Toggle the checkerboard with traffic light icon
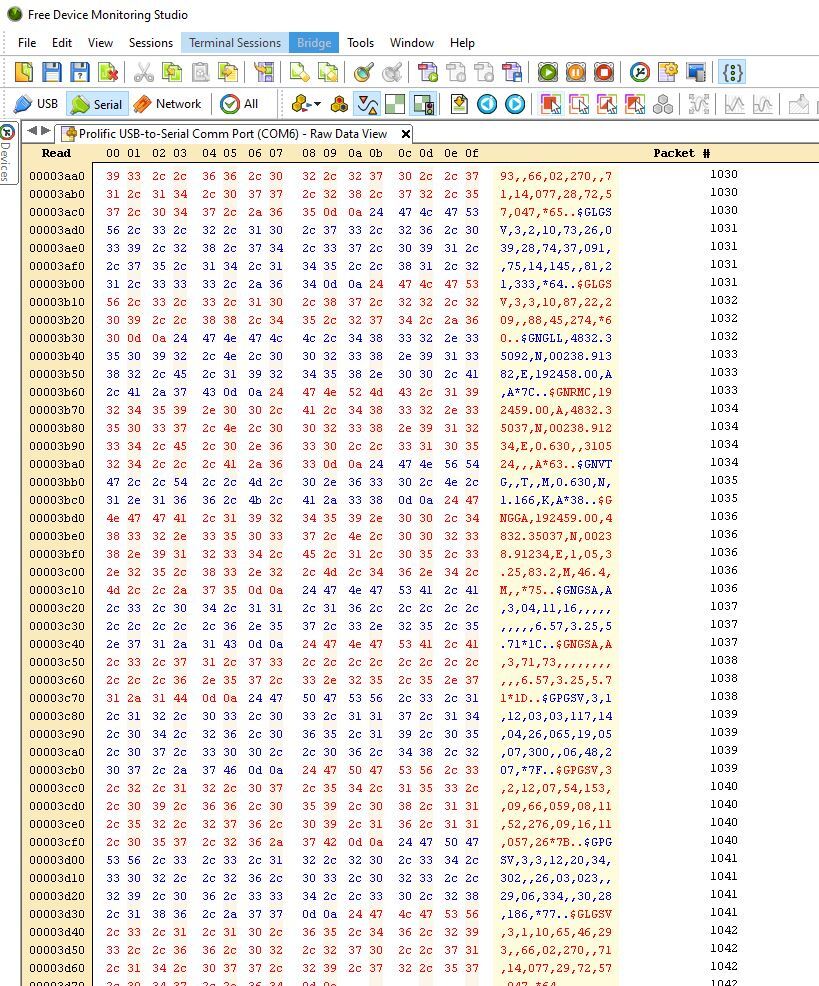Image resolution: width=819 pixels, height=986 pixels. pos(423,104)
